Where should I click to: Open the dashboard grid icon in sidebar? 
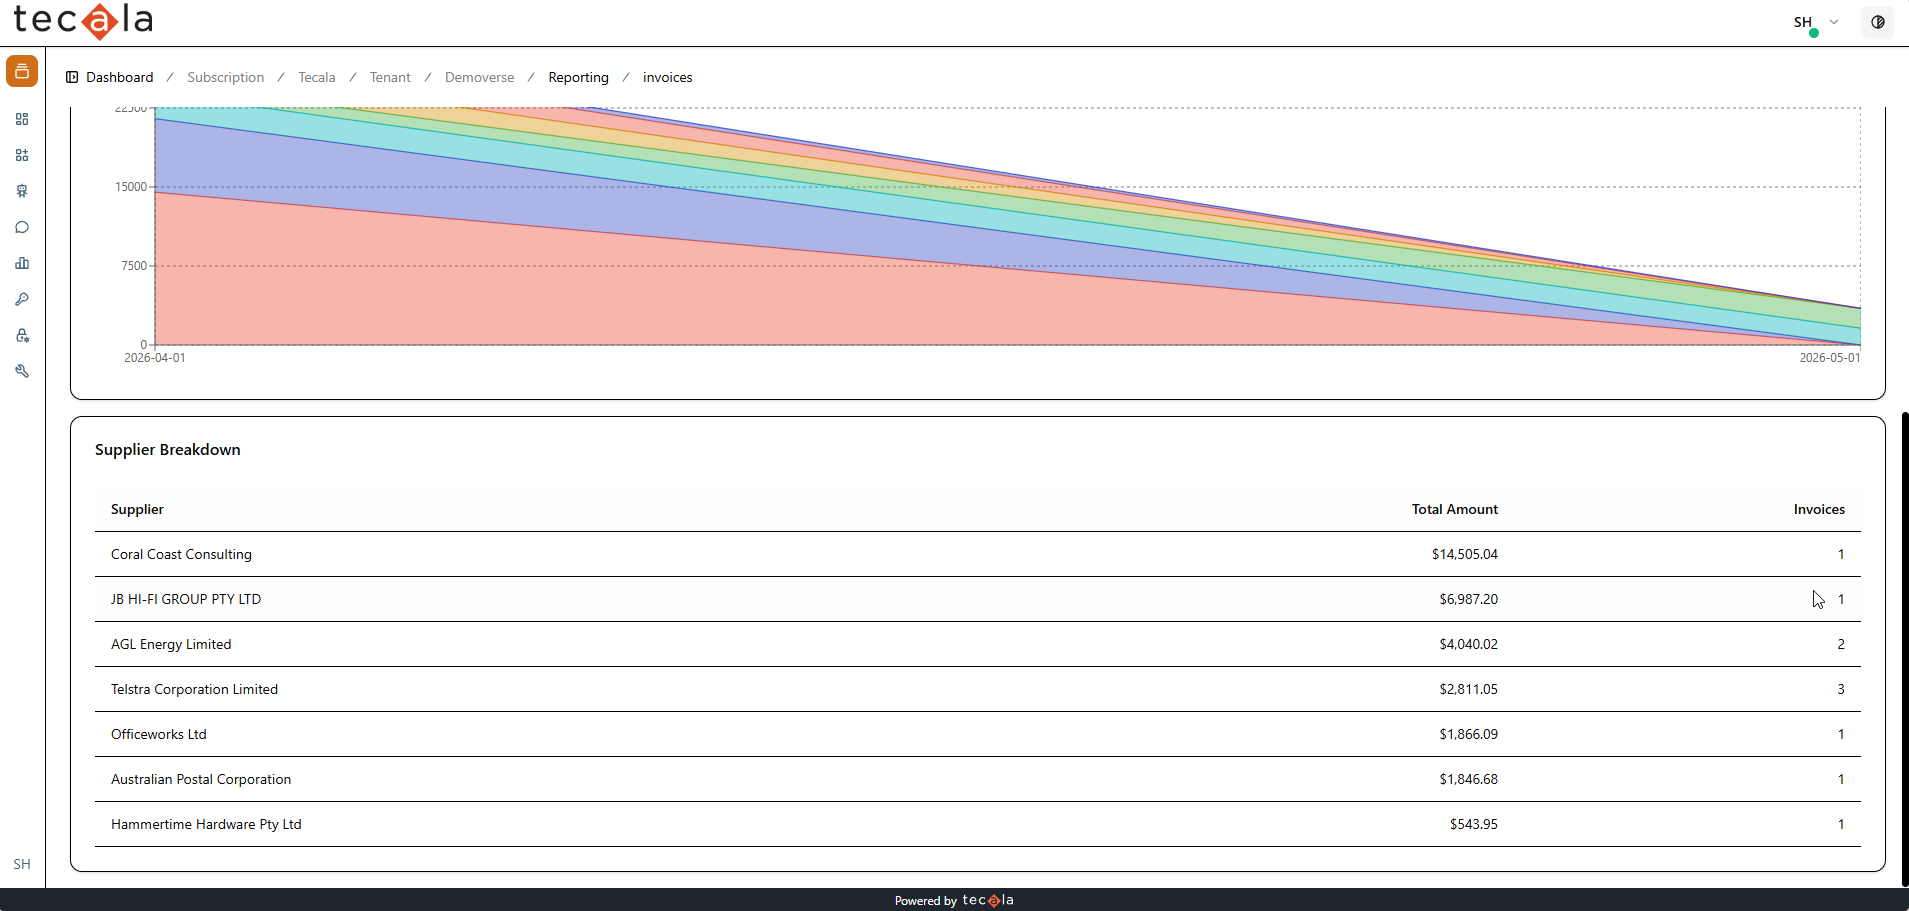tap(22, 119)
